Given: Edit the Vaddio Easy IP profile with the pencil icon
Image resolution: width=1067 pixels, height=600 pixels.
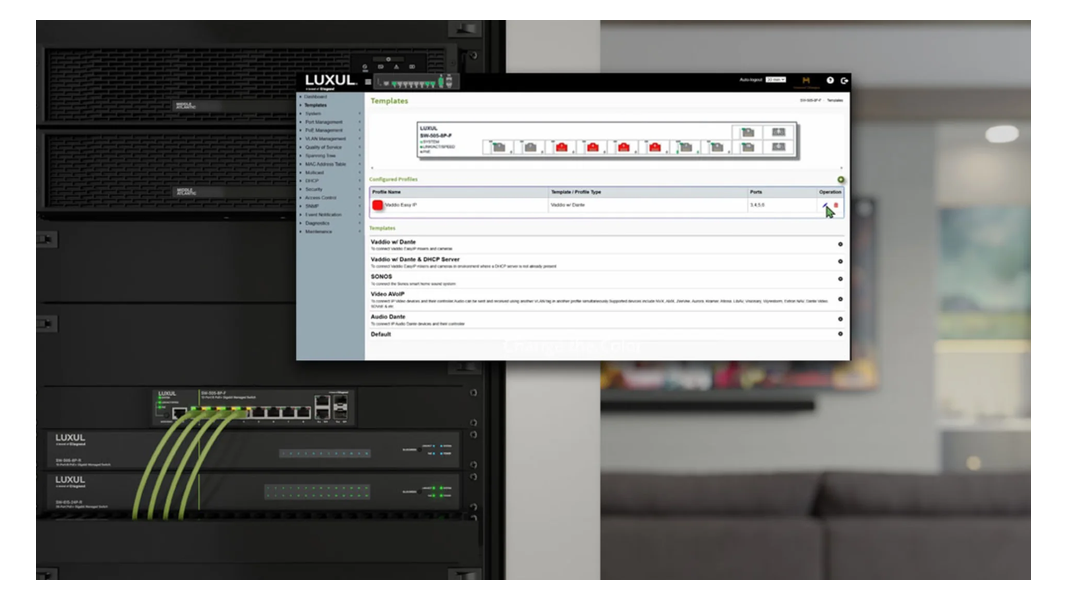Looking at the screenshot, I should click(824, 205).
